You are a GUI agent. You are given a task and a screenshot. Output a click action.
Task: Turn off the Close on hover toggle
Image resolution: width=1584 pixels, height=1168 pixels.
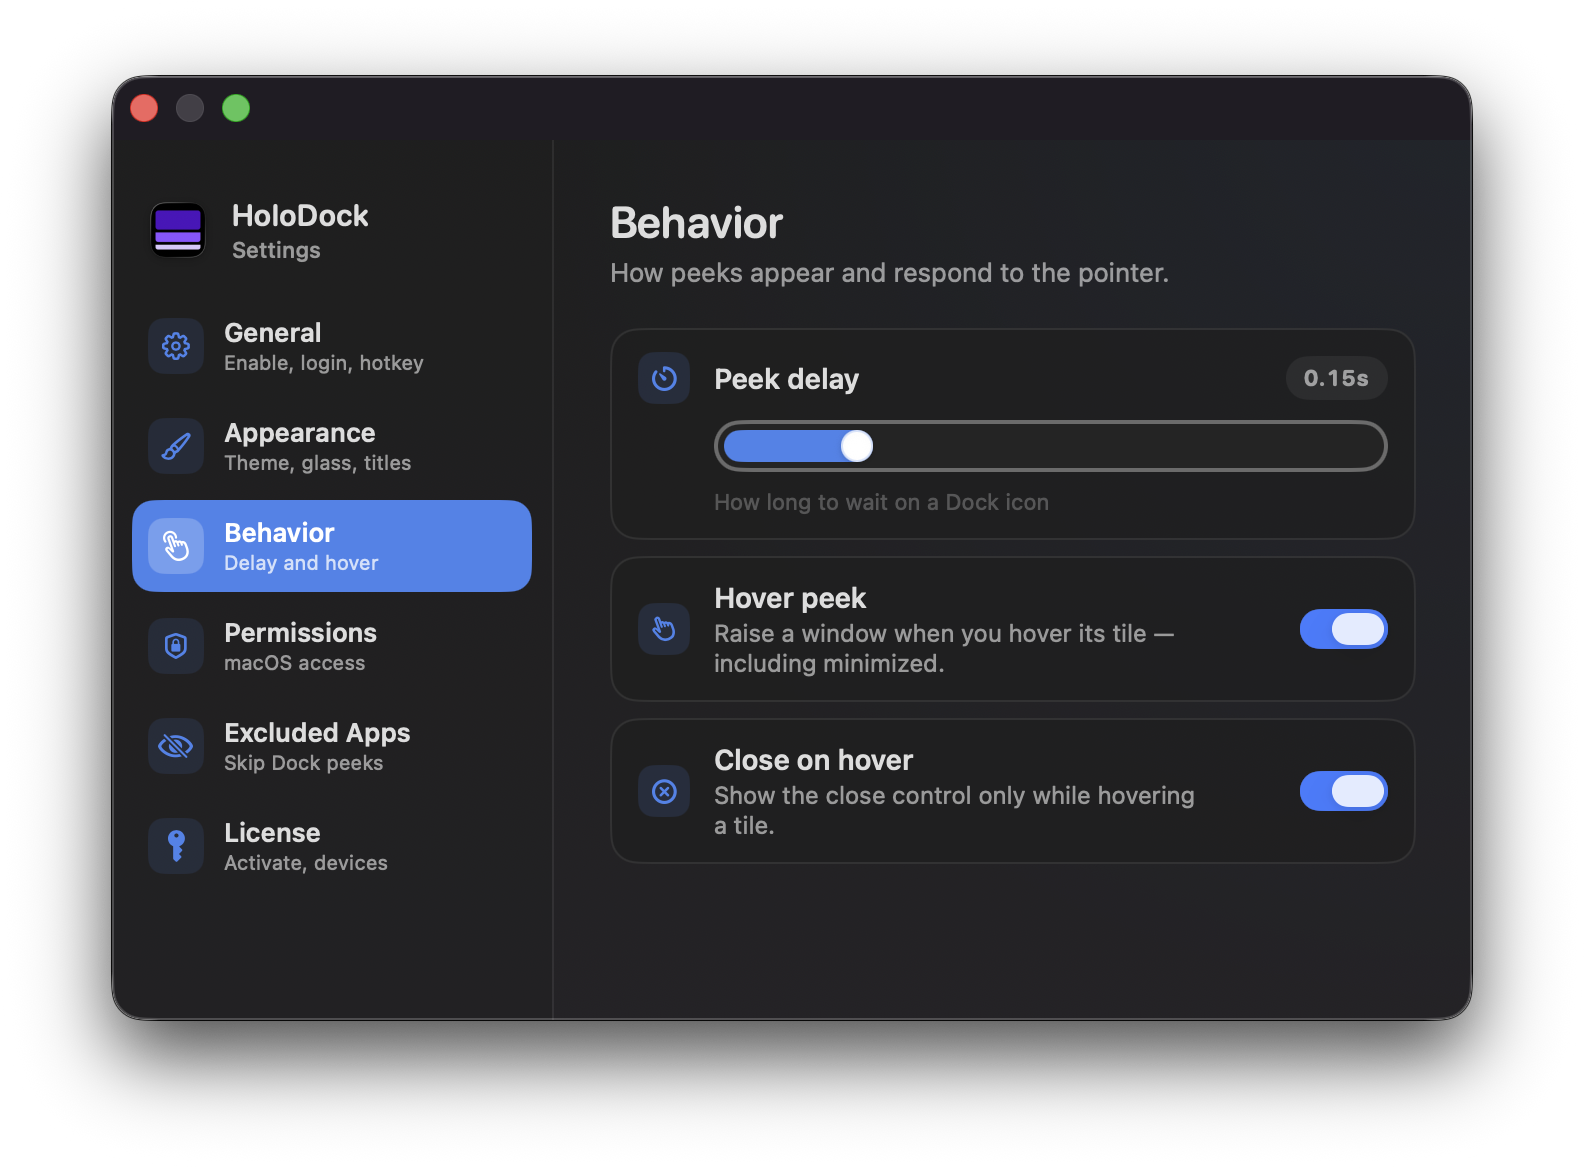[x=1343, y=791]
